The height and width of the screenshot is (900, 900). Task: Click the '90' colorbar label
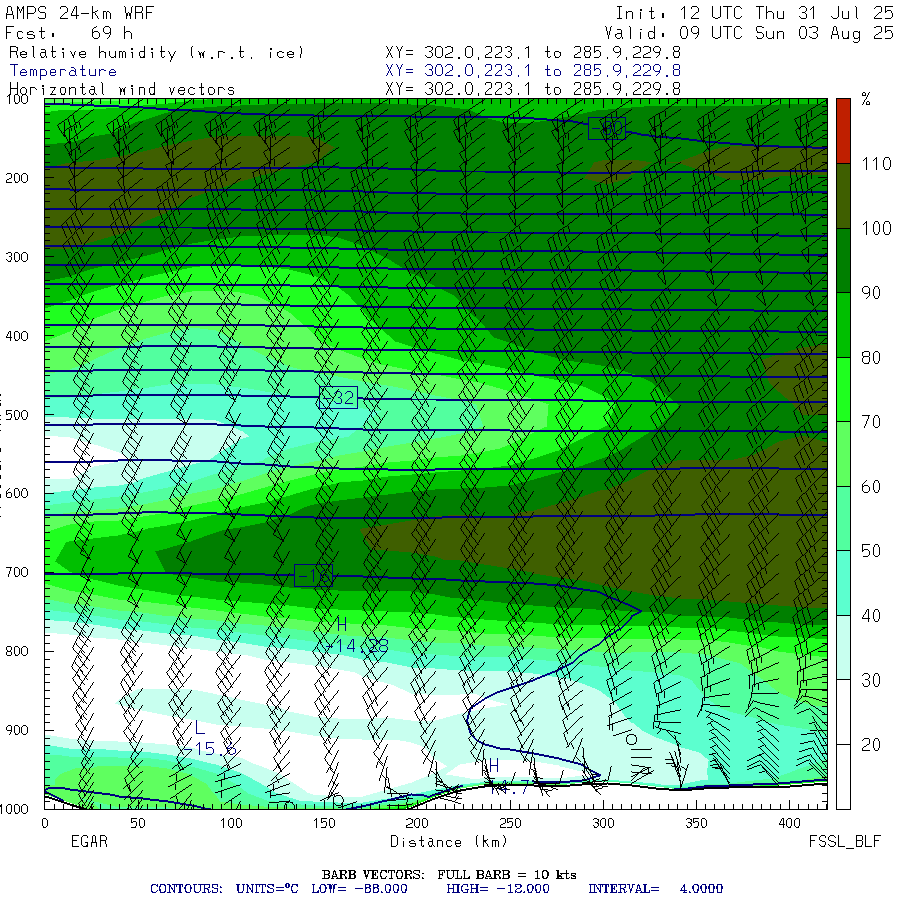(x=871, y=293)
